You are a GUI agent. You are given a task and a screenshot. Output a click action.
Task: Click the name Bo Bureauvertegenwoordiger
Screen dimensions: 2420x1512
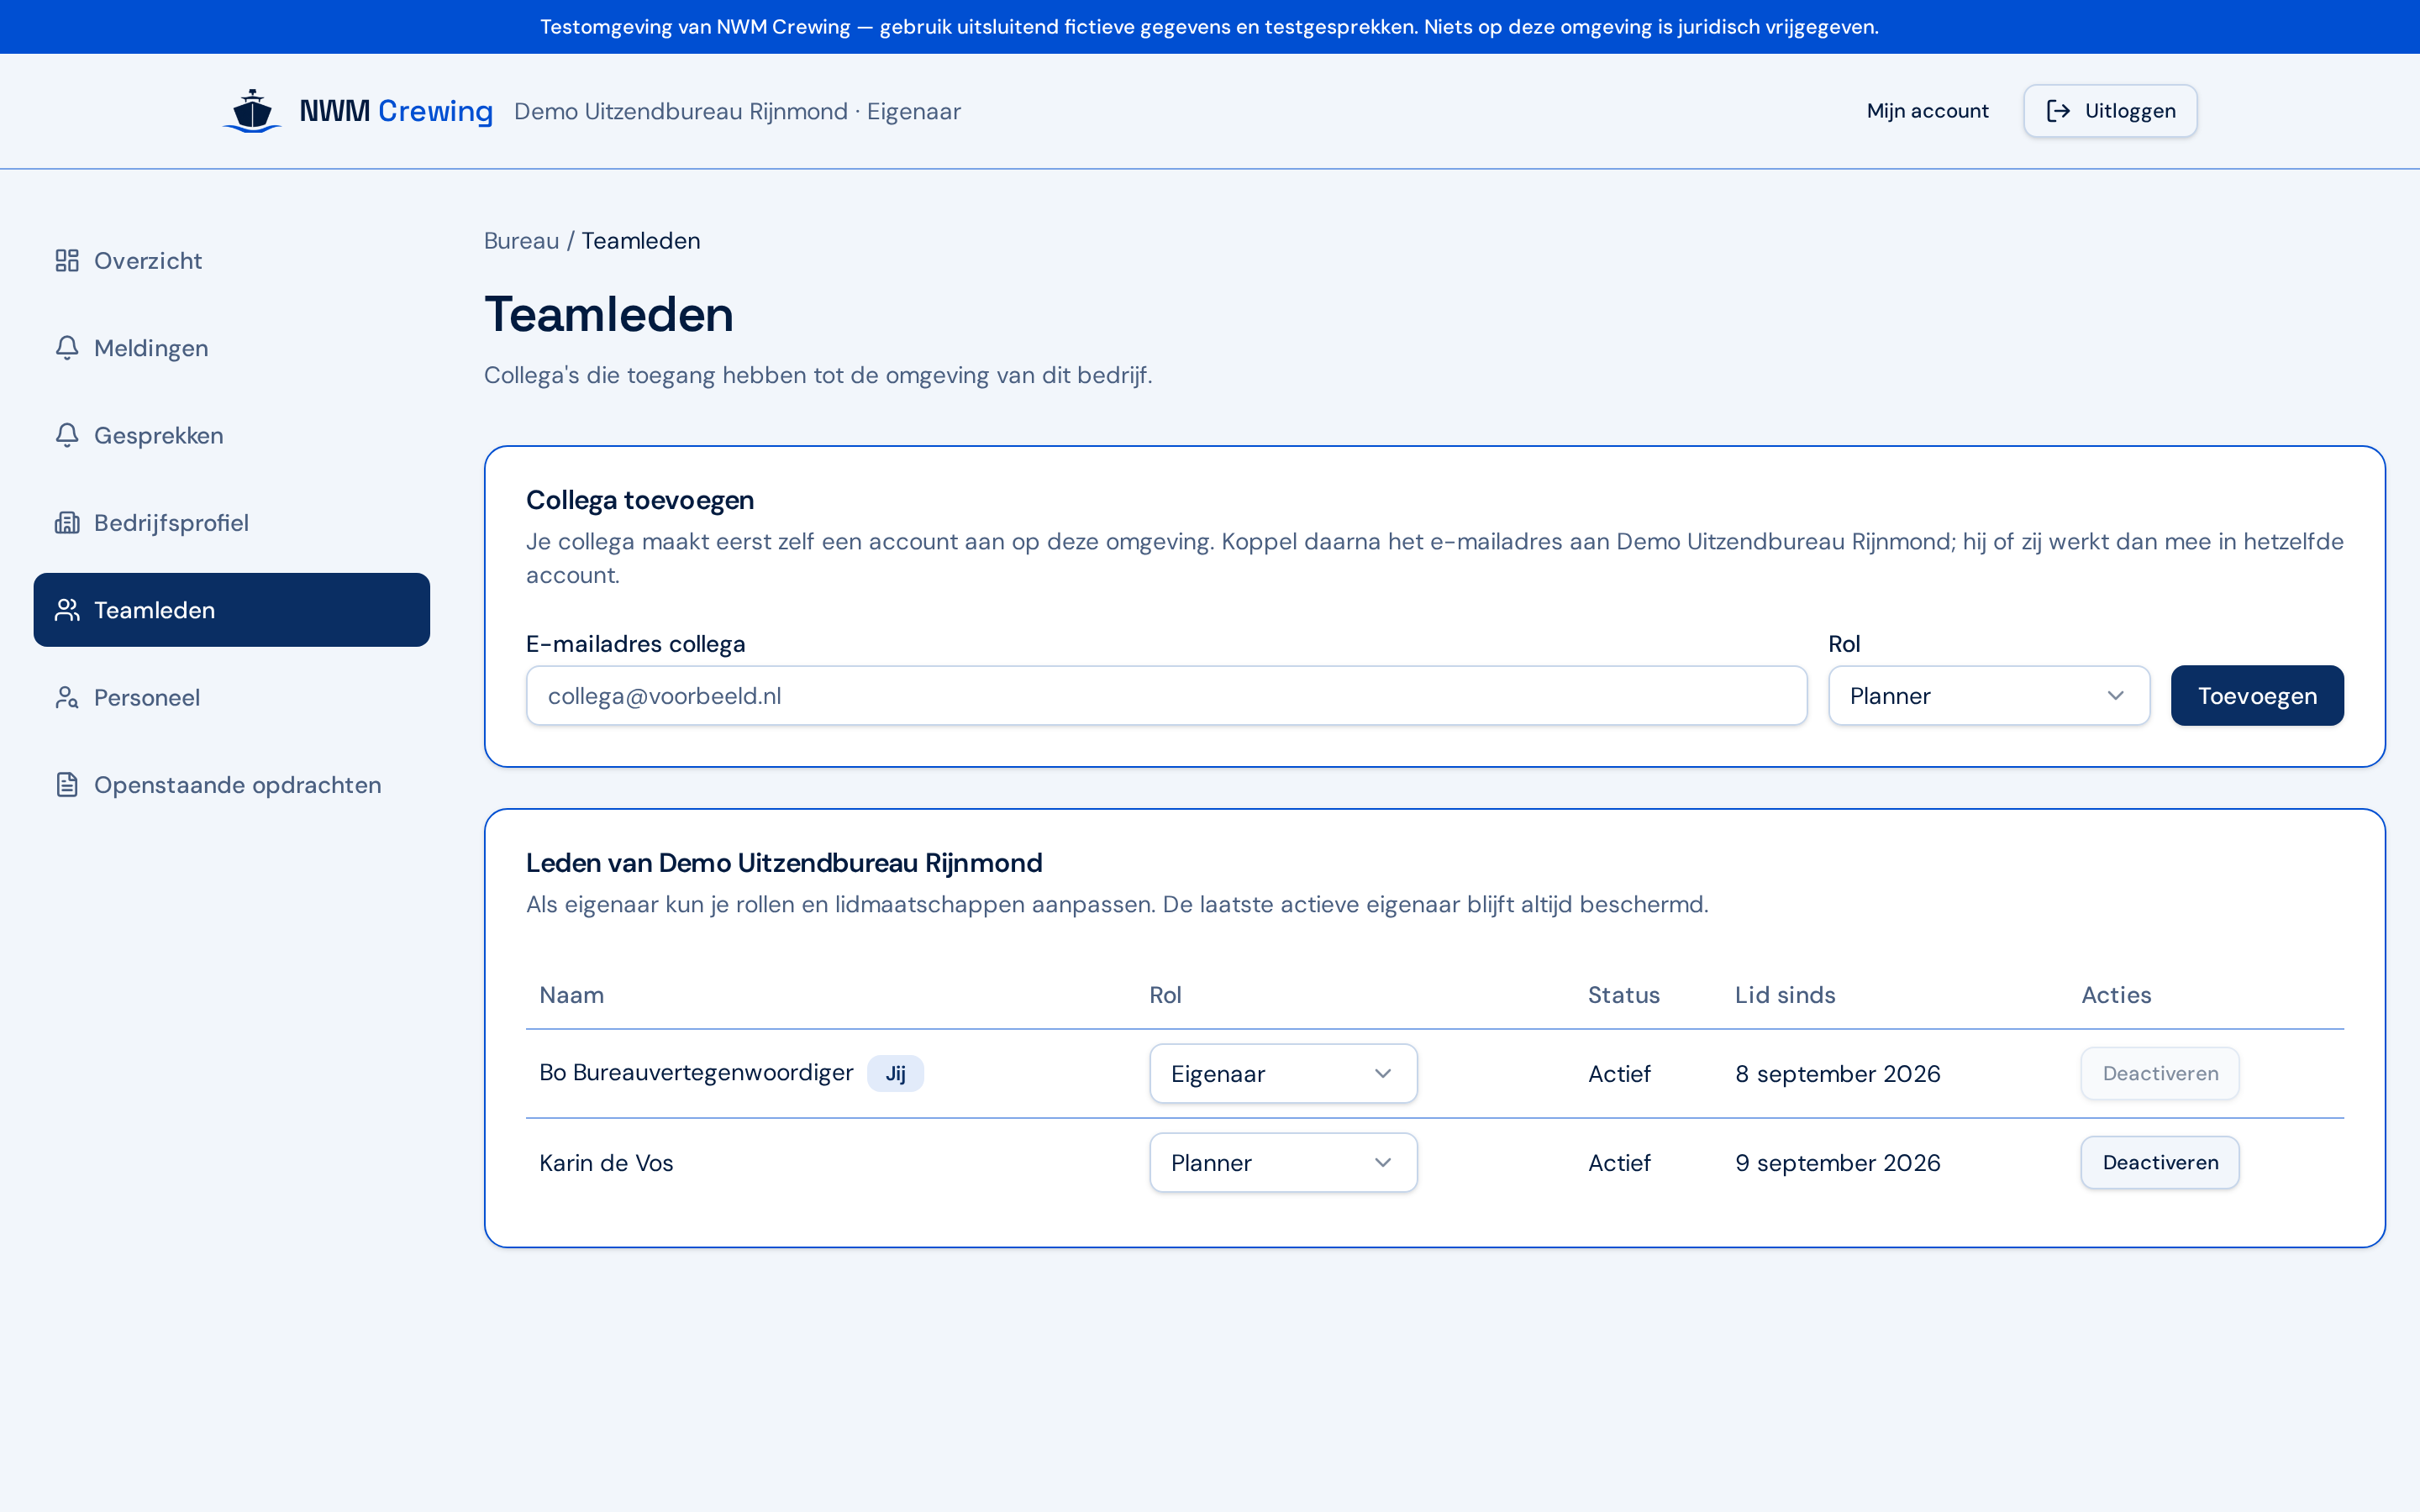click(696, 1073)
